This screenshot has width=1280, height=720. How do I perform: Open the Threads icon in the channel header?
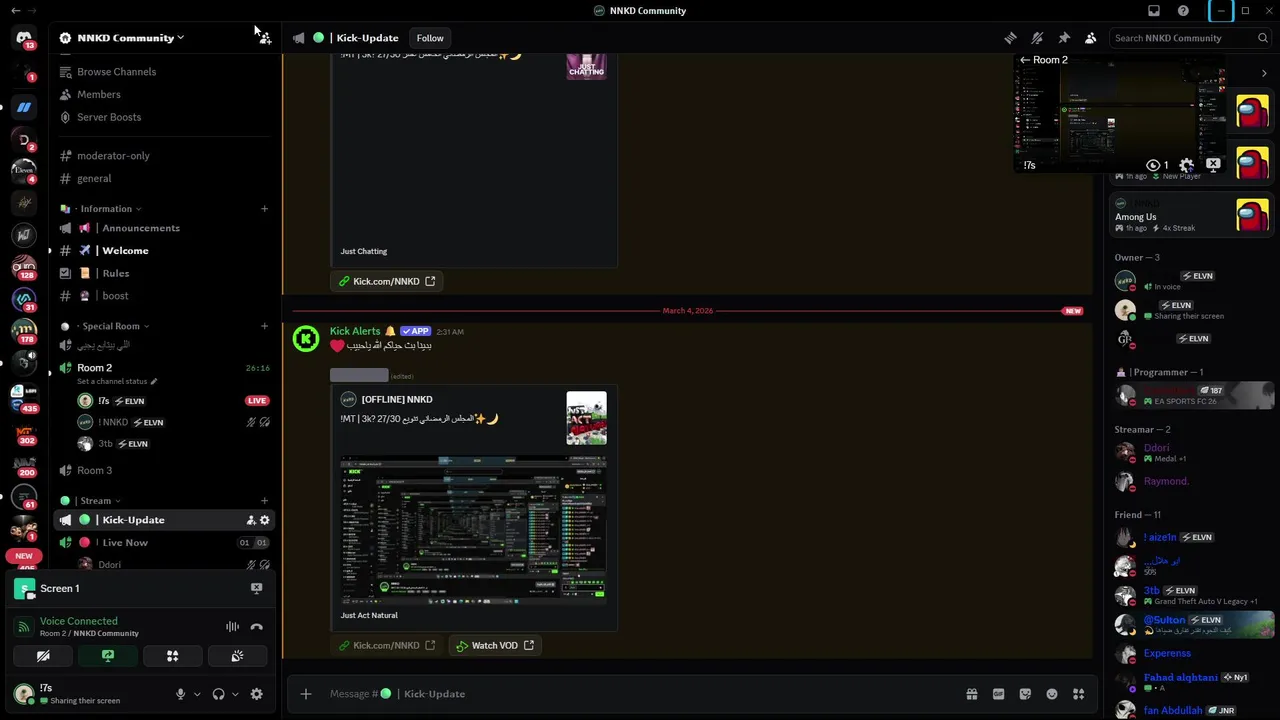pyautogui.click(x=1010, y=38)
